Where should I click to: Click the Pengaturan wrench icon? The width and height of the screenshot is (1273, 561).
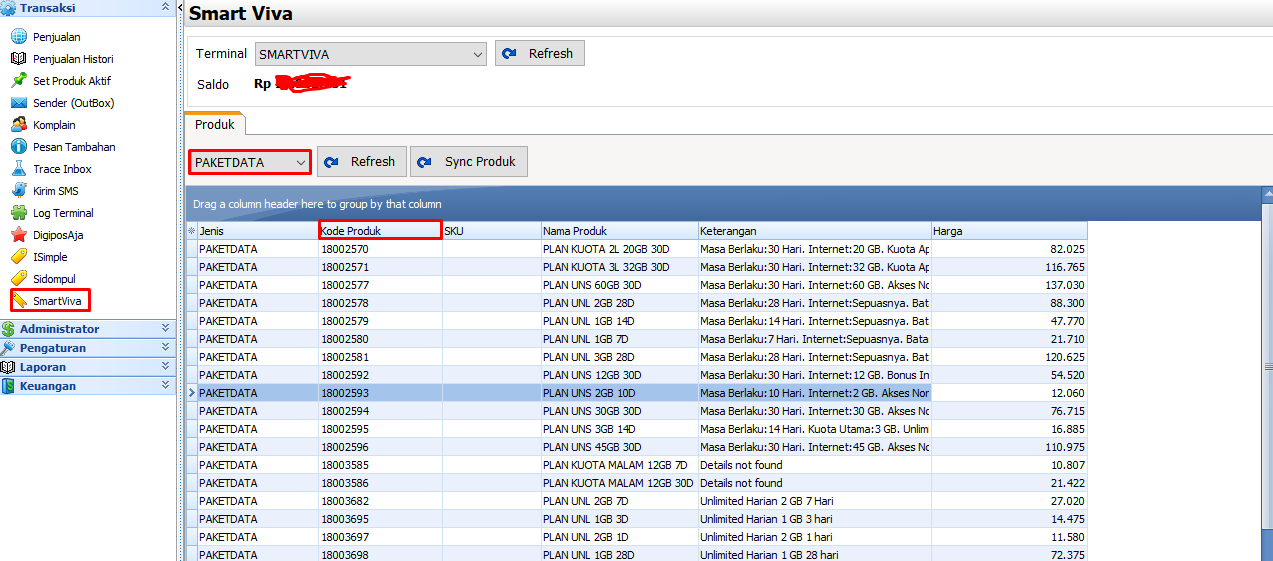(x=9, y=348)
